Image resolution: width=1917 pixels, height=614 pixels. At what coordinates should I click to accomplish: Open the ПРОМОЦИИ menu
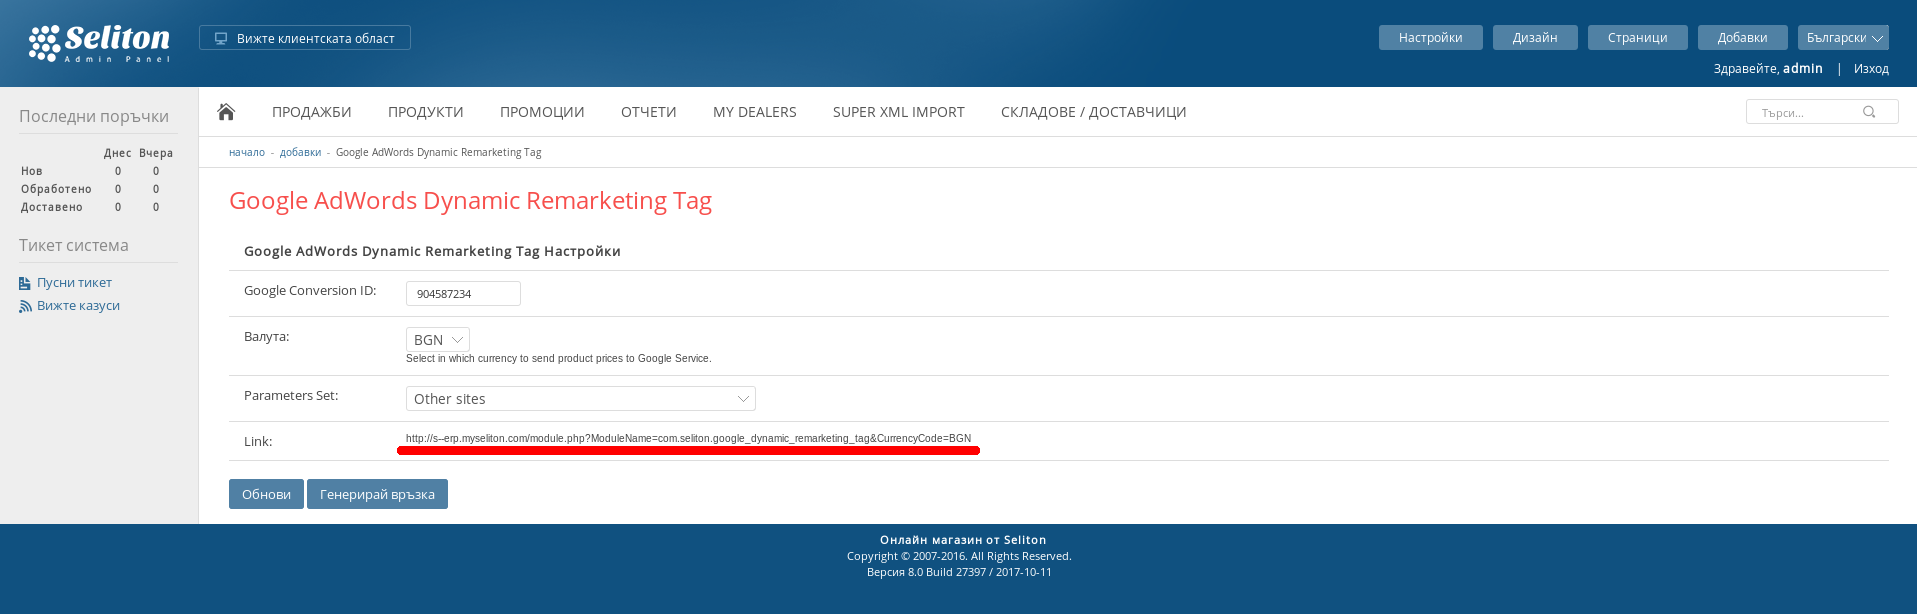tap(542, 112)
